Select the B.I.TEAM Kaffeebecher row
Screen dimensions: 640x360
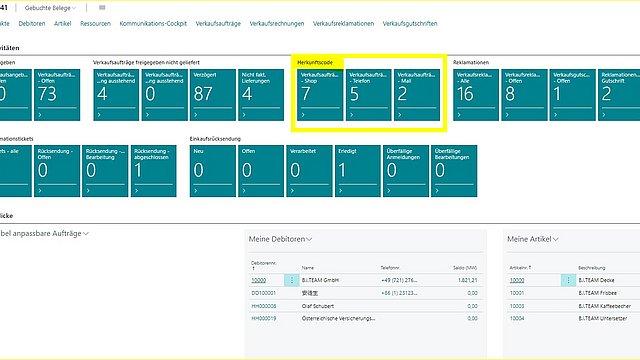point(573,306)
